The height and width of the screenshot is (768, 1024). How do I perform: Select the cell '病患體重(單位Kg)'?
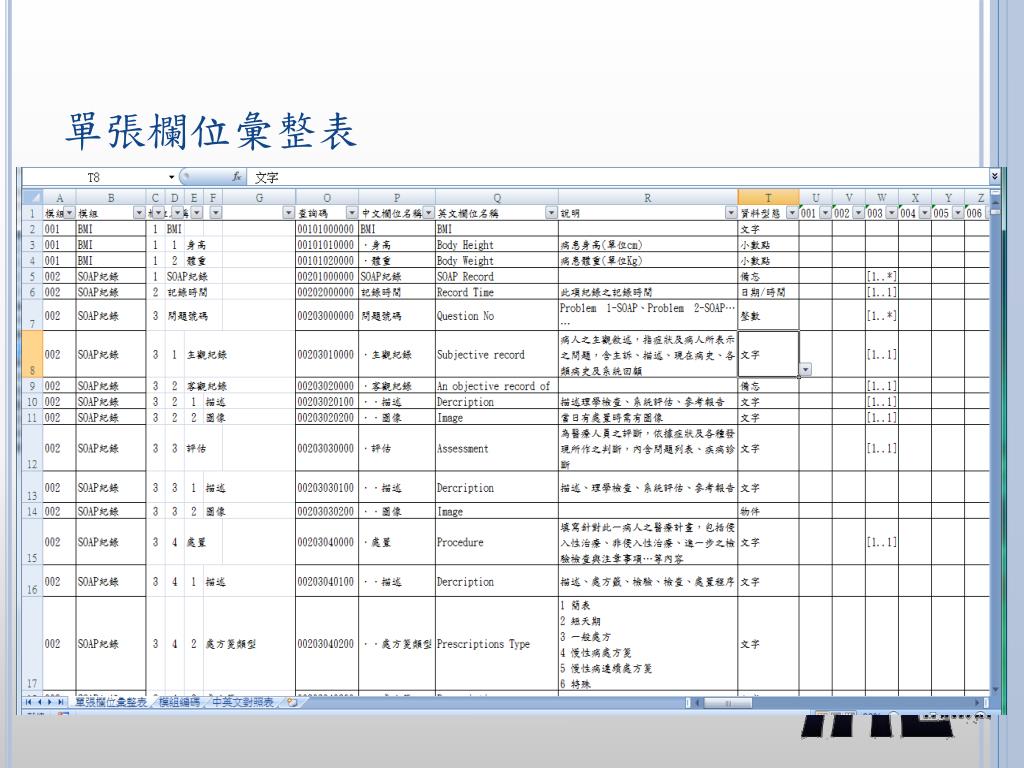pyautogui.click(x=648, y=261)
